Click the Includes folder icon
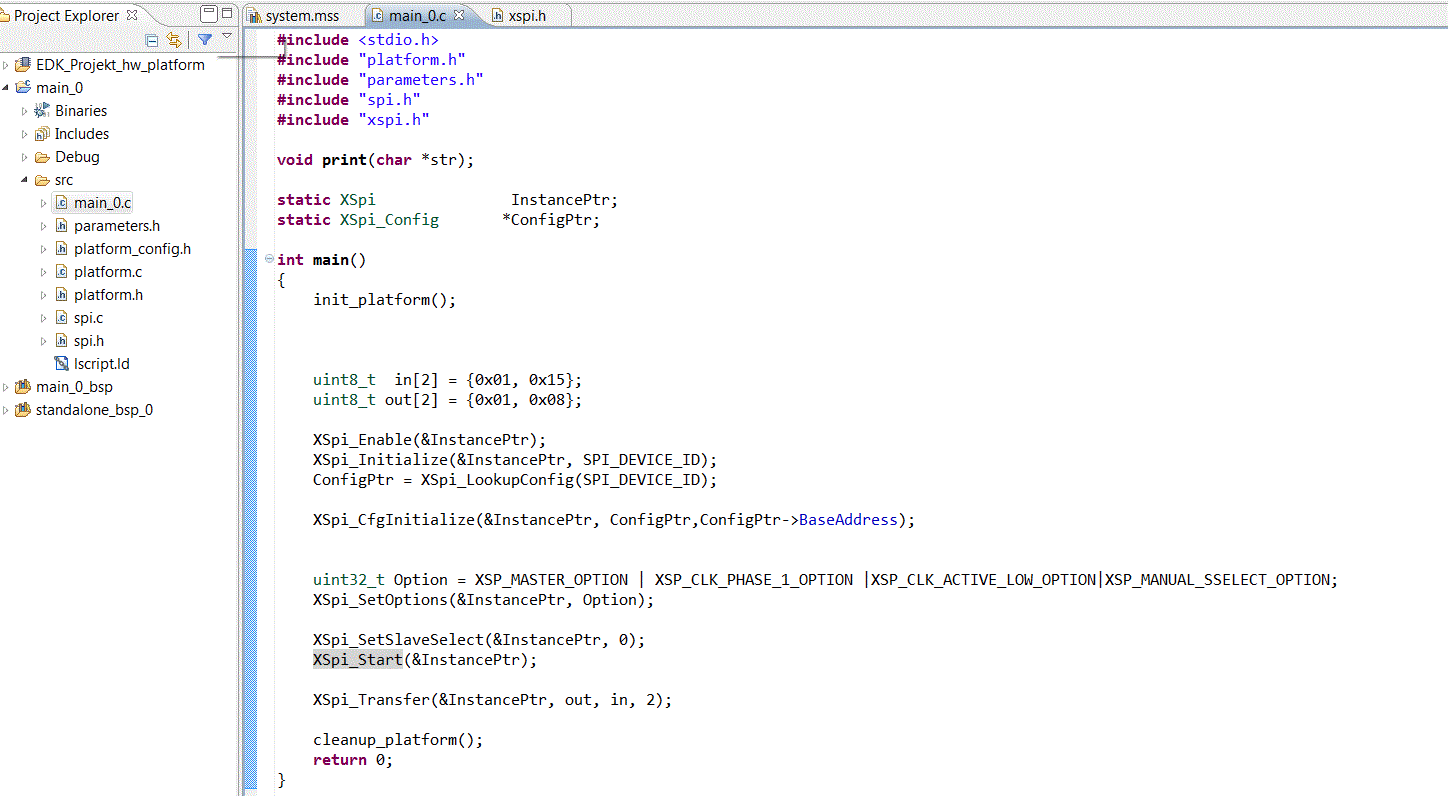The width and height of the screenshot is (1448, 796). pos(42,134)
